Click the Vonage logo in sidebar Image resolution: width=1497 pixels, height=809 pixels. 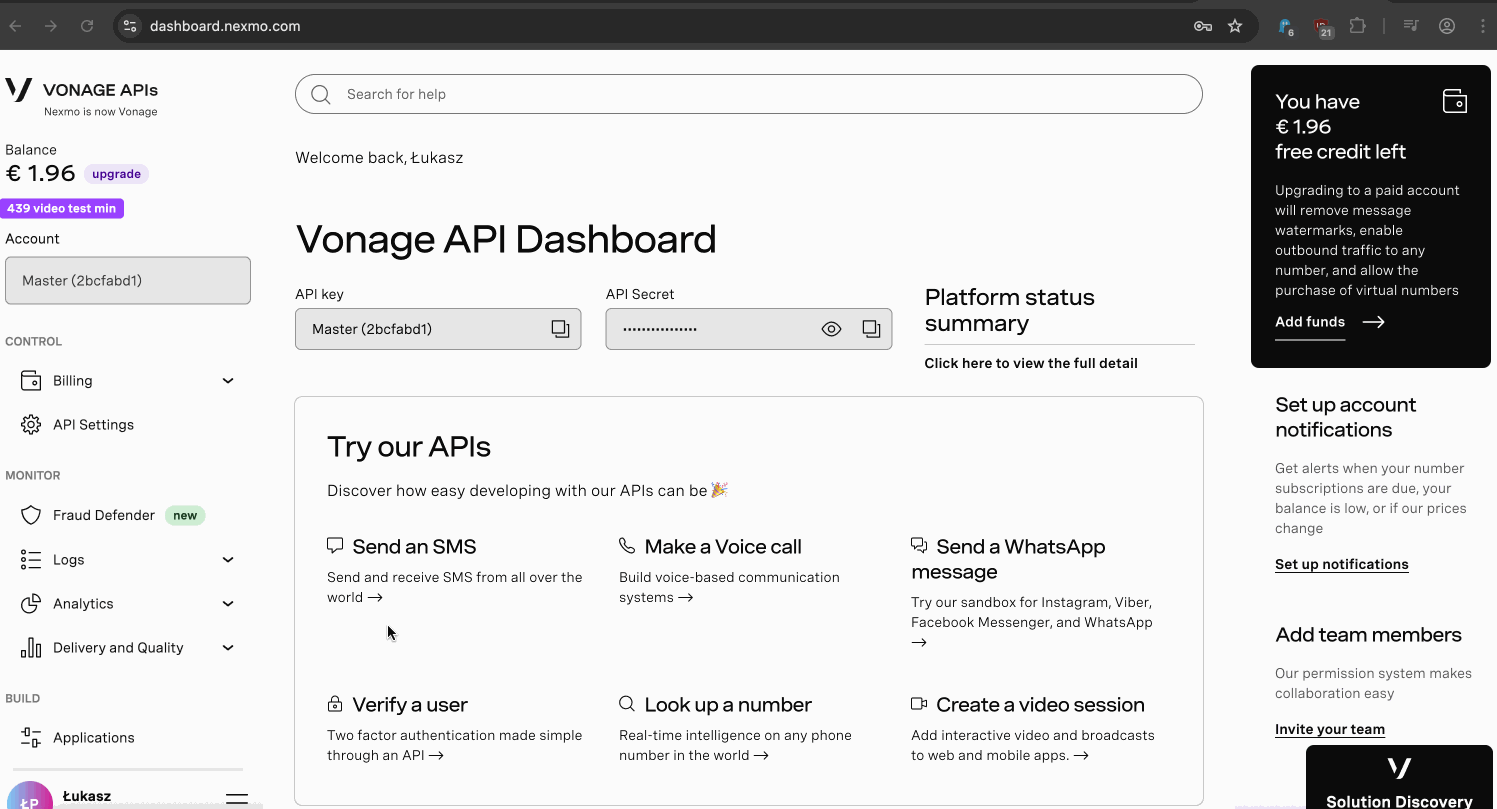point(19,90)
